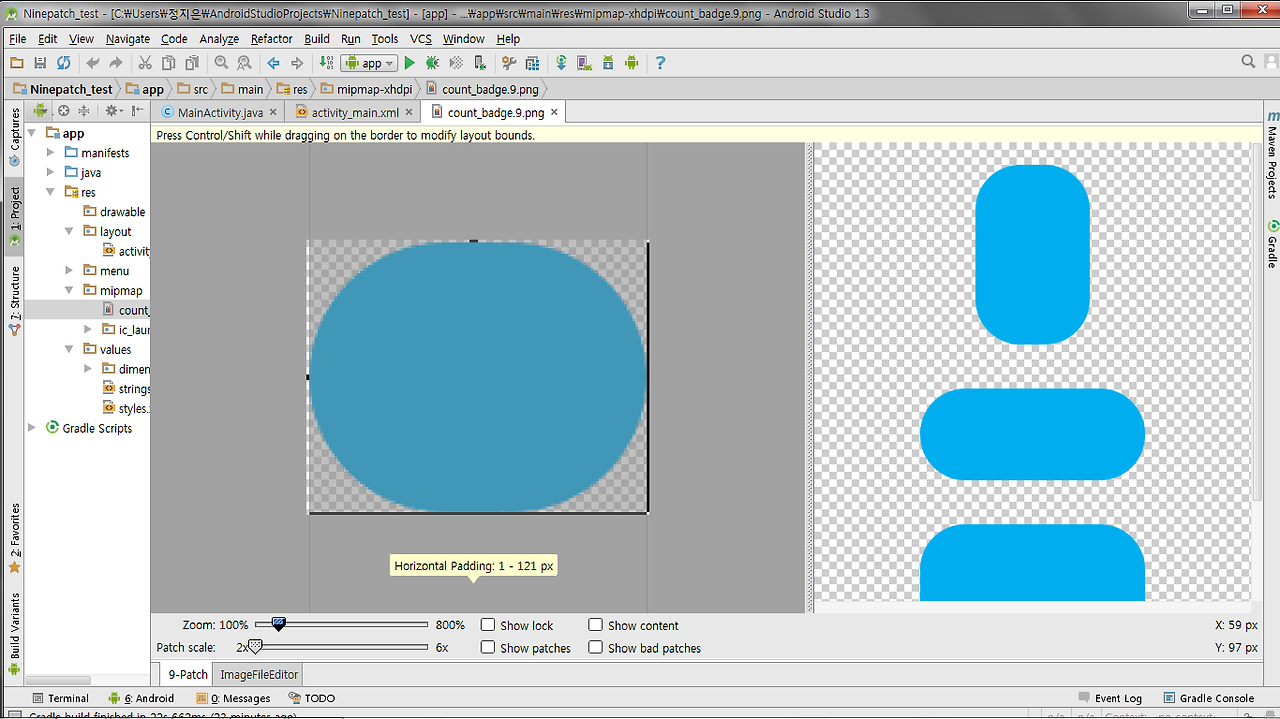The height and width of the screenshot is (719, 1280).
Task: Open the Gradle Console panel button
Action: 1208,698
